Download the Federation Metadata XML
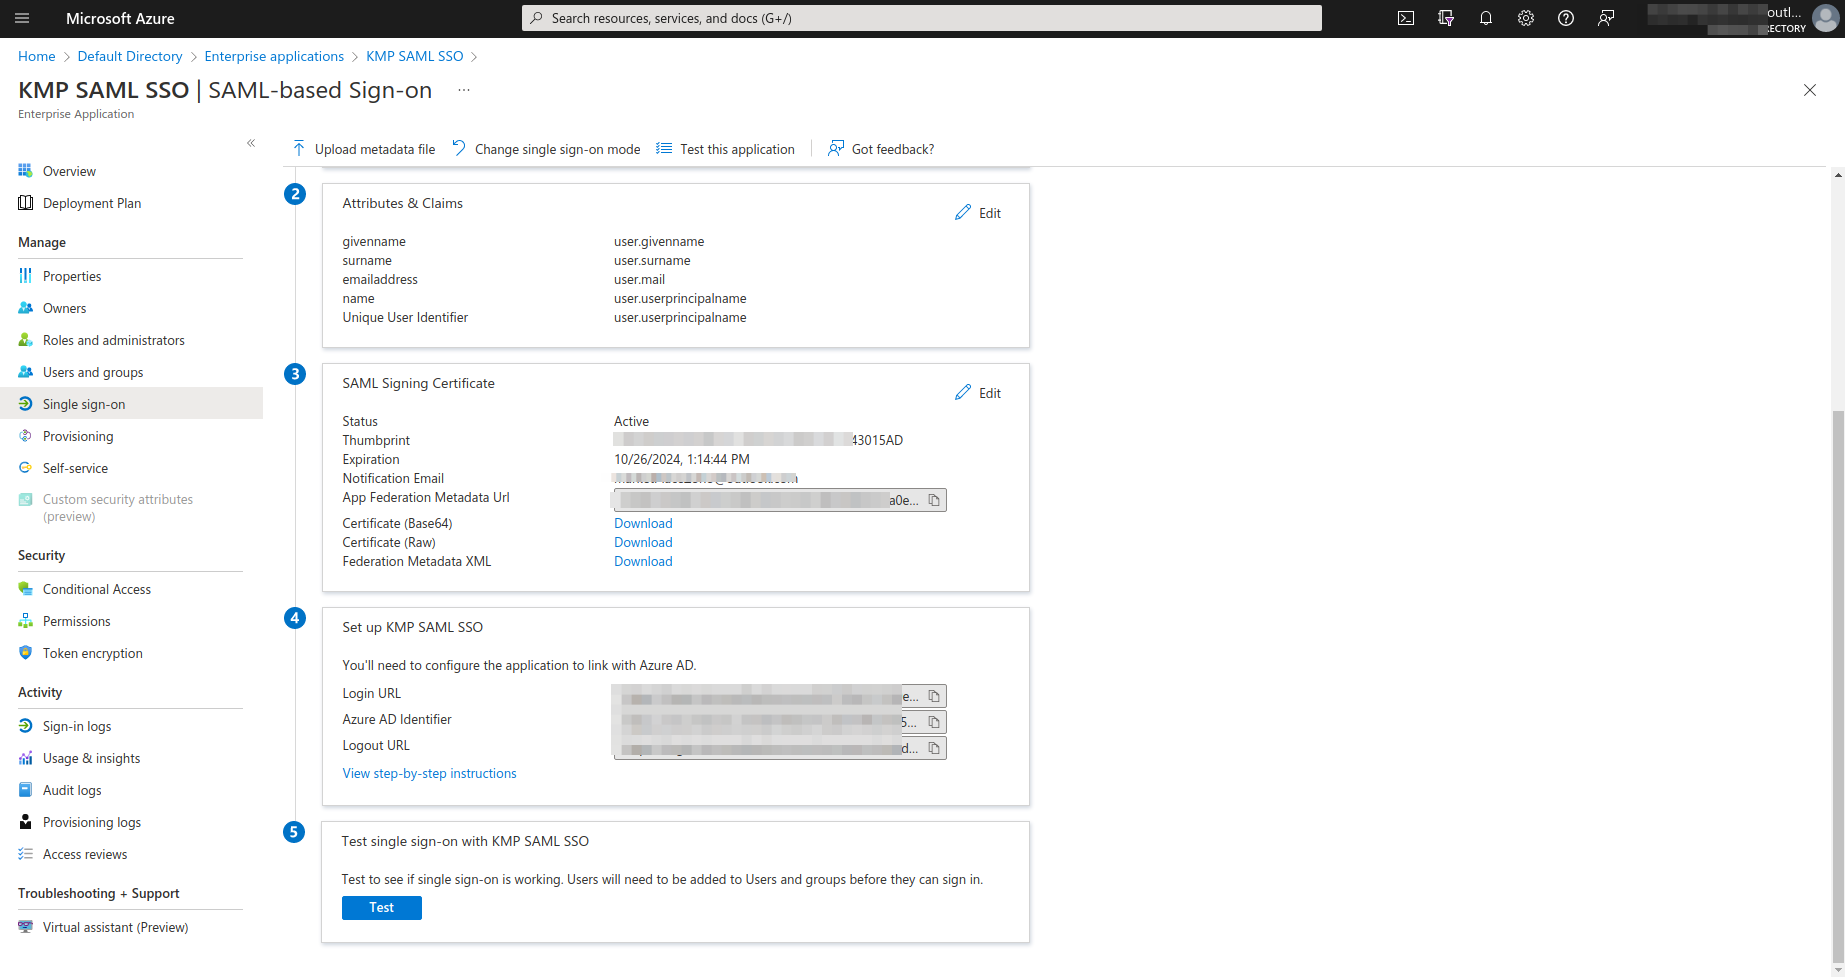Image resolution: width=1845 pixels, height=977 pixels. 643,561
